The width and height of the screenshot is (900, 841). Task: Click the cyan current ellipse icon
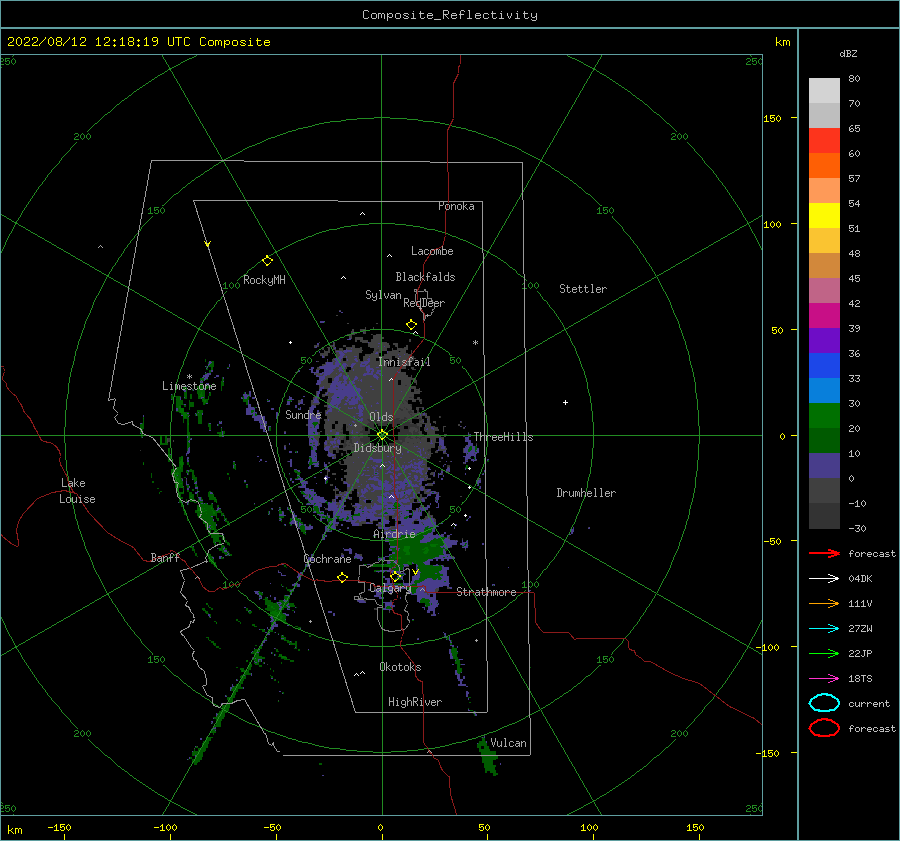pos(824,703)
